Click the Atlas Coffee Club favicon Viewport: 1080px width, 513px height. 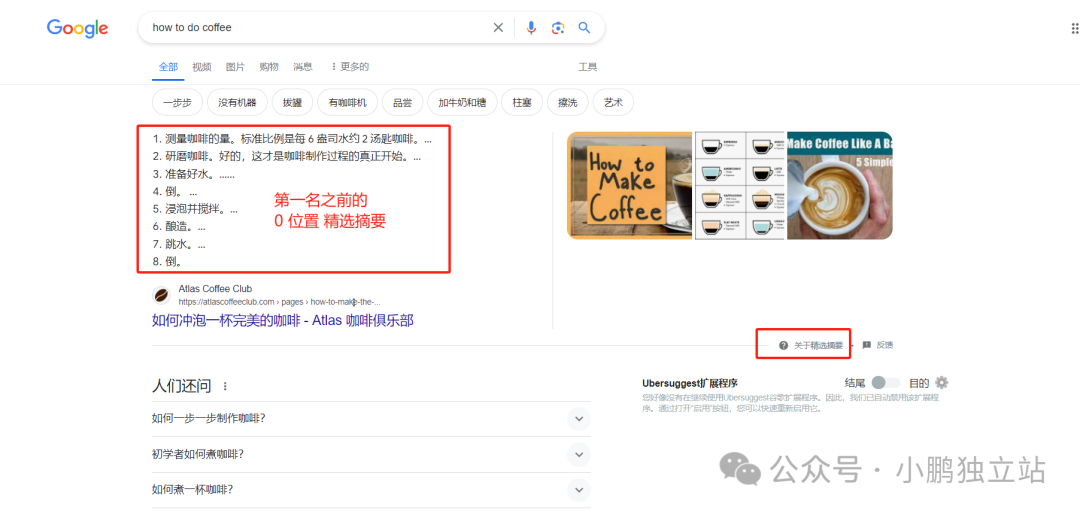[x=161, y=295]
